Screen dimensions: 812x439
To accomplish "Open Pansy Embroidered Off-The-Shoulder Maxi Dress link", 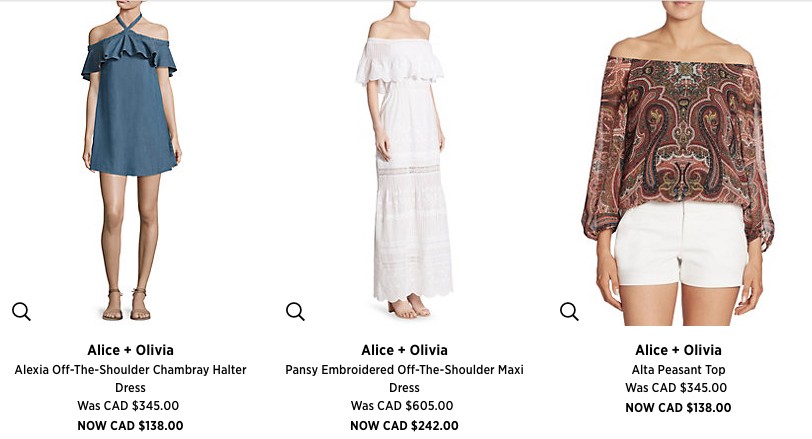I will [404, 378].
